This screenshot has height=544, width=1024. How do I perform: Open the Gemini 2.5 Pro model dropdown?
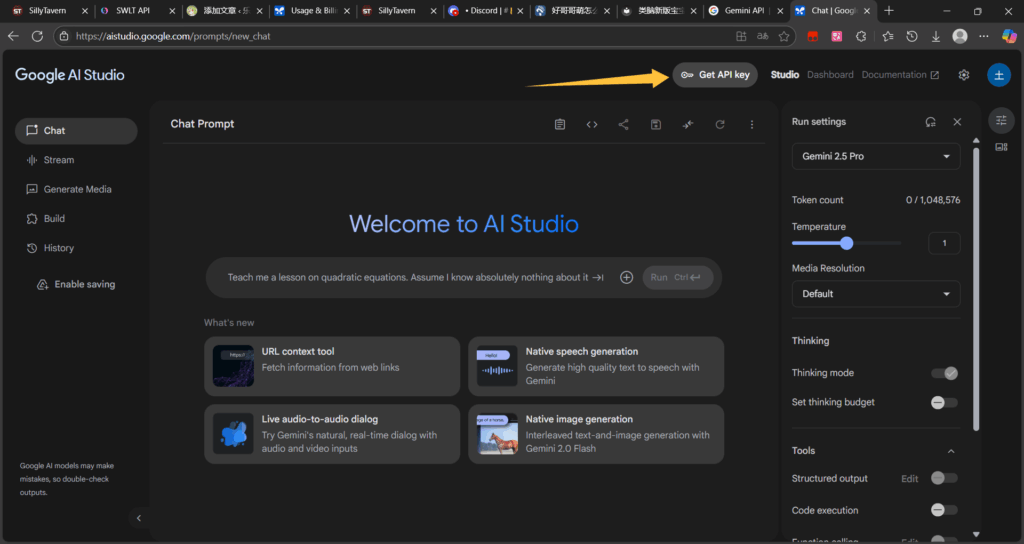(x=875, y=157)
